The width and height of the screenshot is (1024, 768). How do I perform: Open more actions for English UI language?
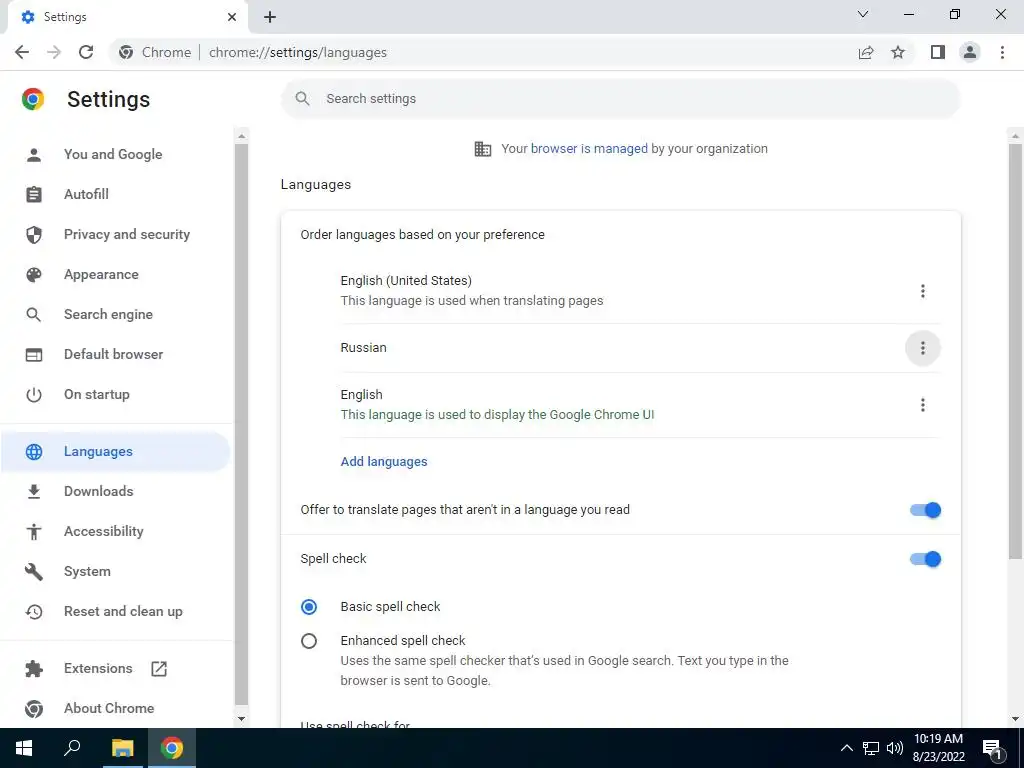pyautogui.click(x=923, y=405)
